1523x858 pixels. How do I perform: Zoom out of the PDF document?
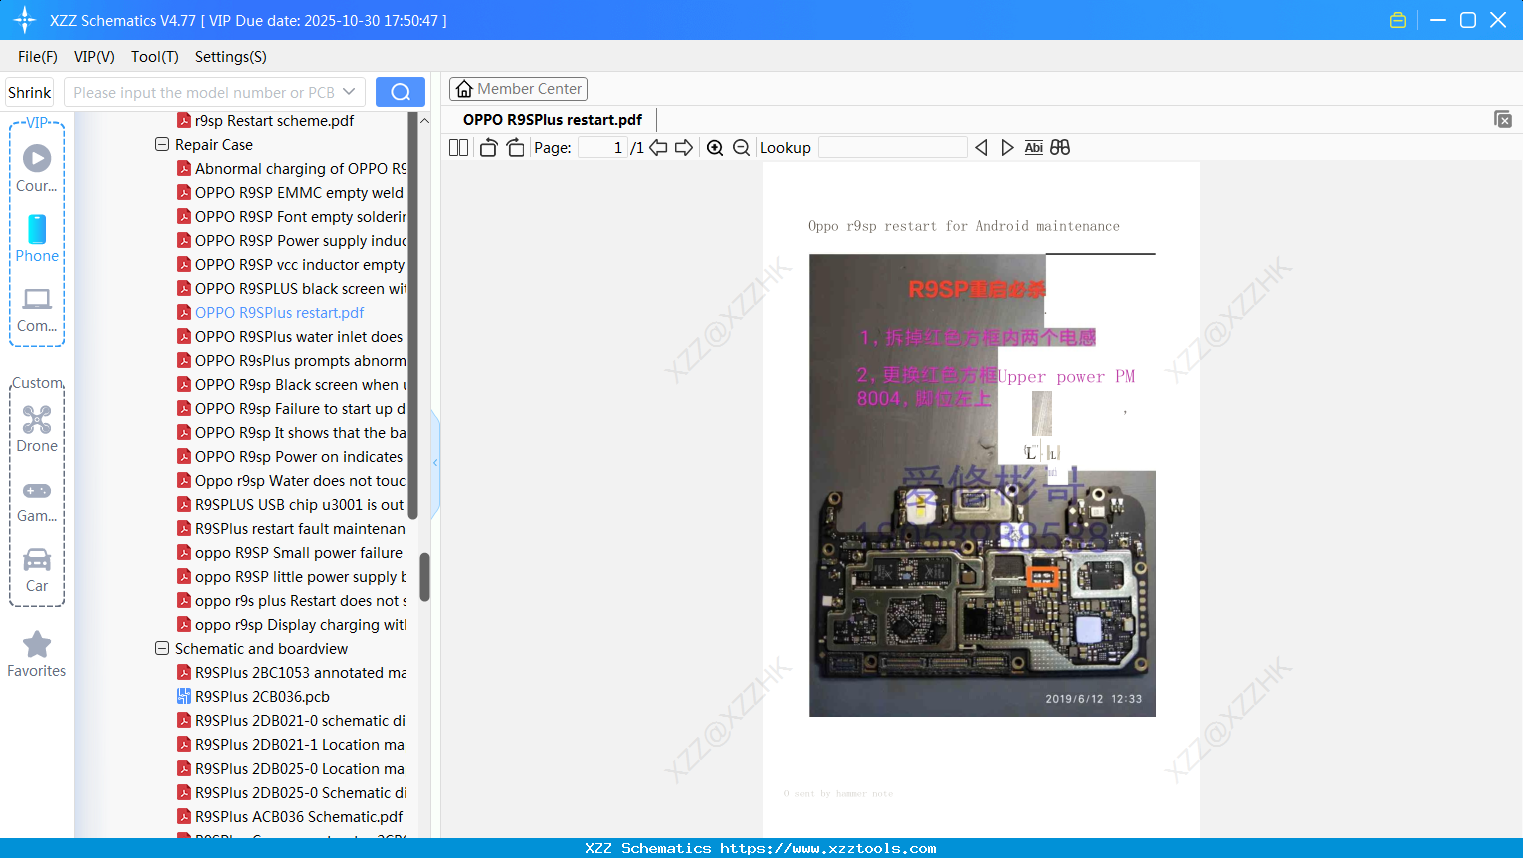tap(741, 148)
